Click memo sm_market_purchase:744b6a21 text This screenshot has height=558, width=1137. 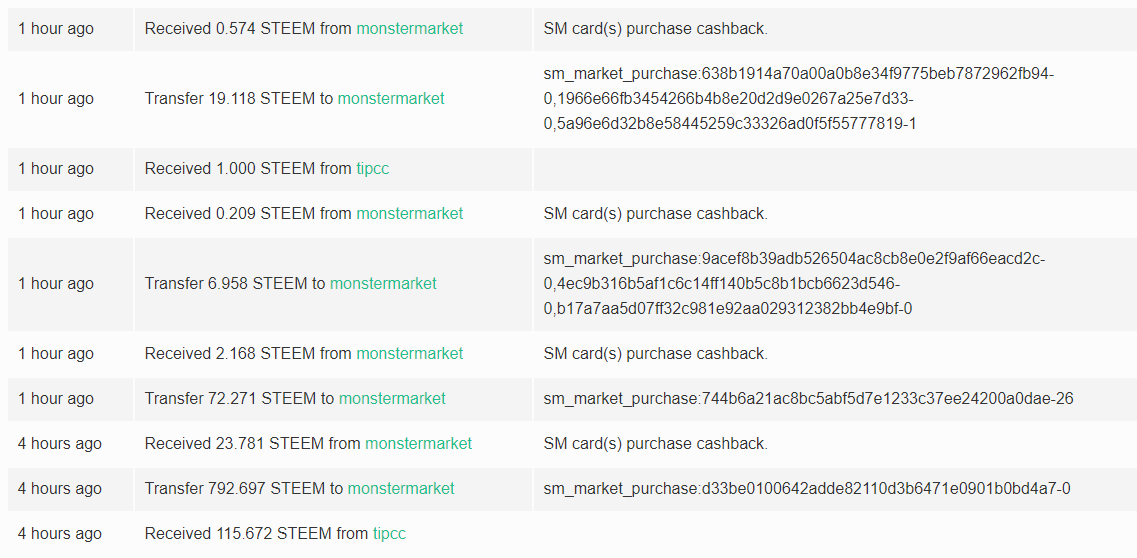coord(809,399)
